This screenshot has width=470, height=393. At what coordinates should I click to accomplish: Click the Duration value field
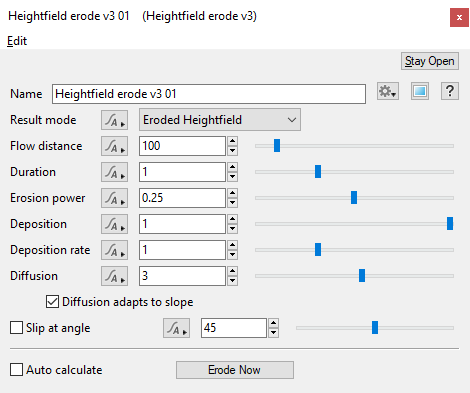pyautogui.click(x=182, y=172)
